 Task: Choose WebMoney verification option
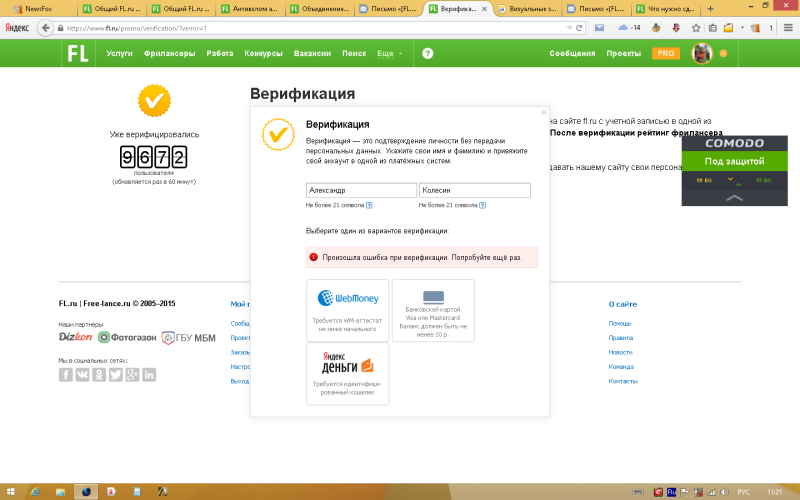(347, 310)
